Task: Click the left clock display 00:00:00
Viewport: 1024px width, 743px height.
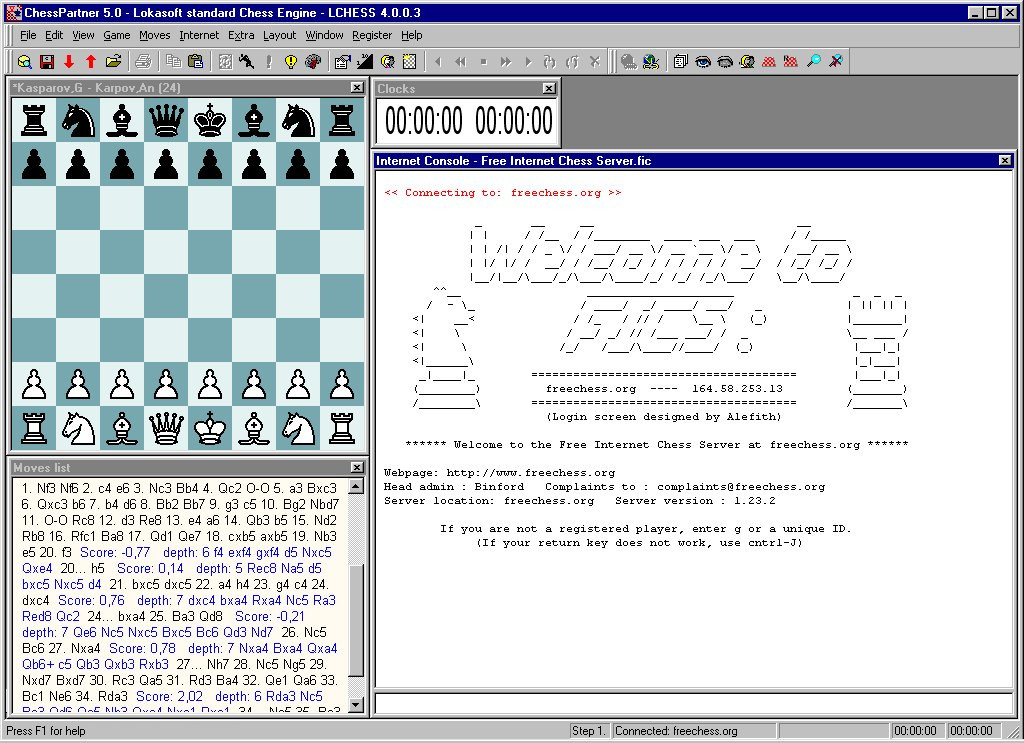Action: click(424, 121)
